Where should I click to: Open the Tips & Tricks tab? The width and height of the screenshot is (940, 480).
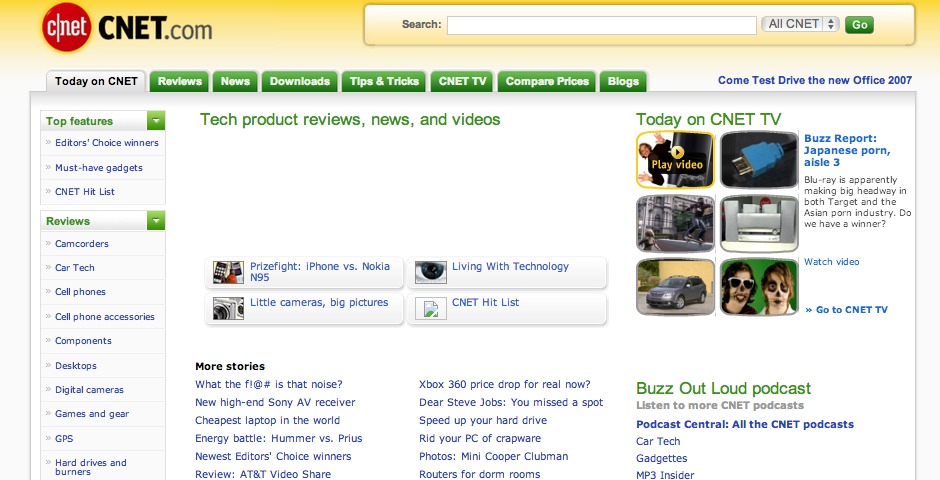384,81
